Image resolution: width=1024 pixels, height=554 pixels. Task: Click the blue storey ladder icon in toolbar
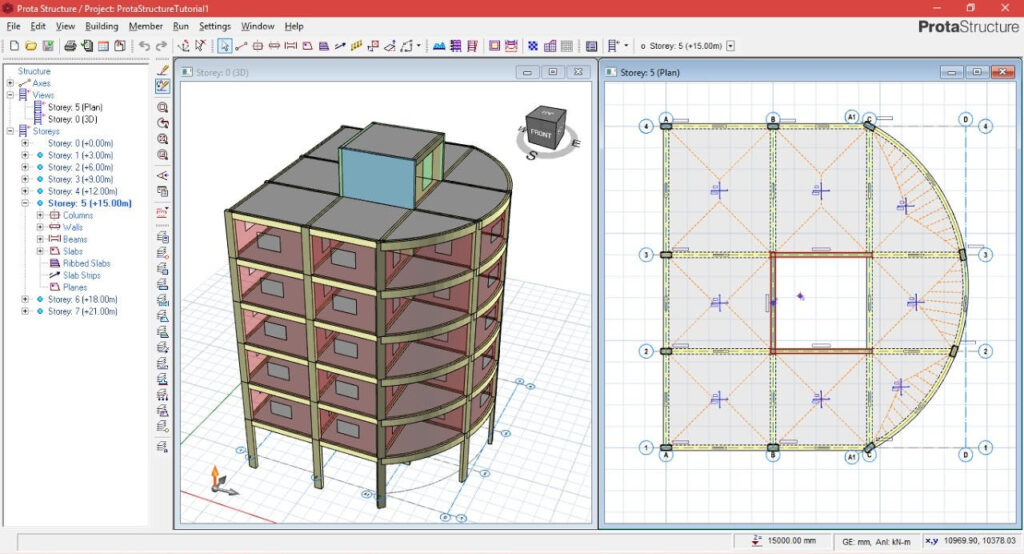pos(613,46)
